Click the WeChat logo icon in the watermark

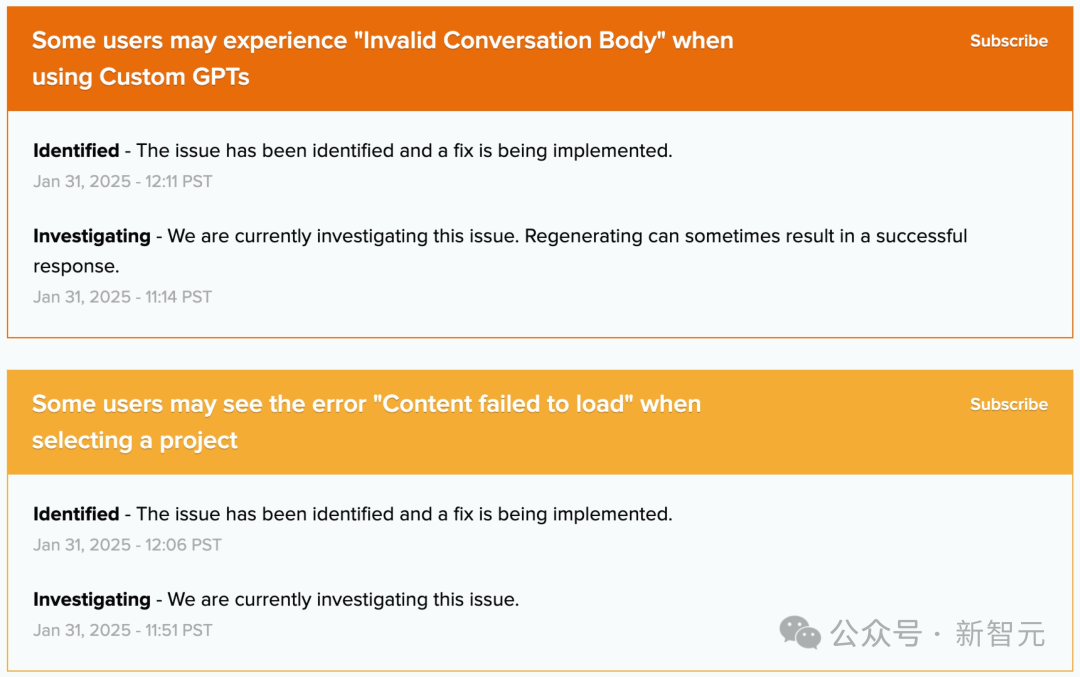pyautogui.click(x=800, y=633)
